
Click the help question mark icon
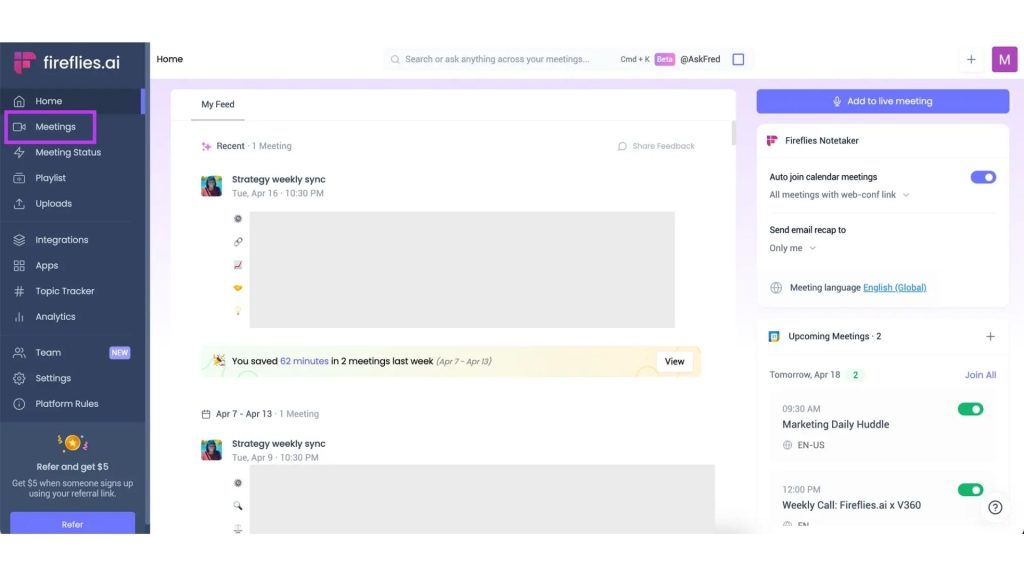(x=995, y=507)
